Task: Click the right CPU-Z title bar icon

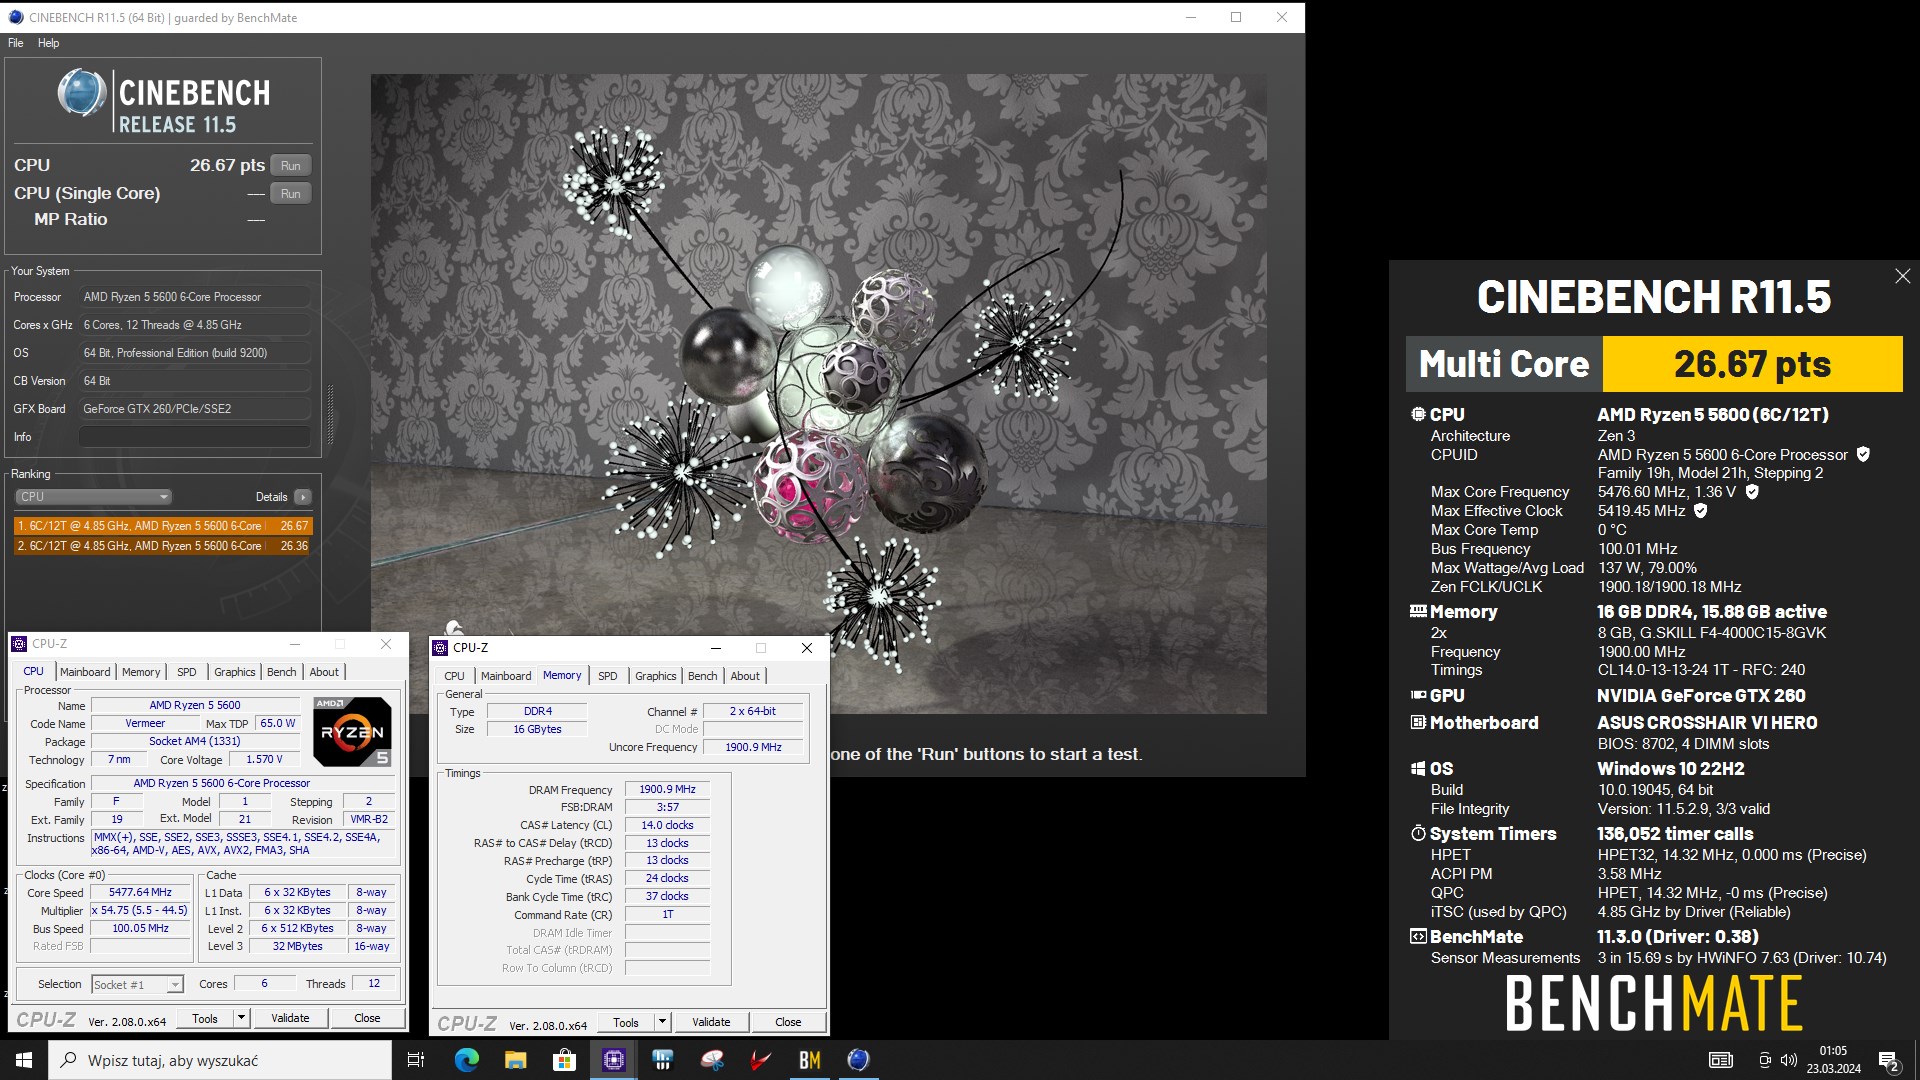Action: (440, 648)
